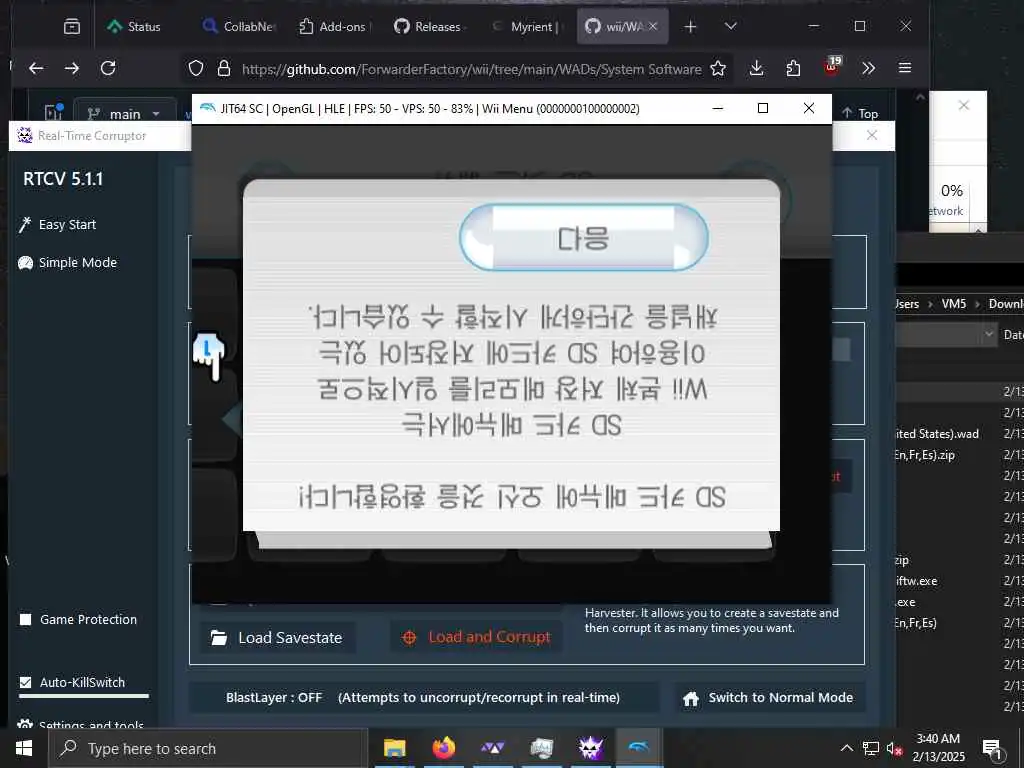Viewport: 1024px width, 768px height.
Task: Select the En,Fr,Es).zip file in Explorer
Action: coord(924,455)
